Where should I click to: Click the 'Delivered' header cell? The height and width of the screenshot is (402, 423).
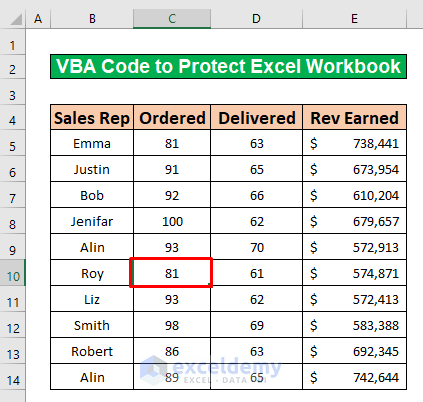tap(256, 117)
